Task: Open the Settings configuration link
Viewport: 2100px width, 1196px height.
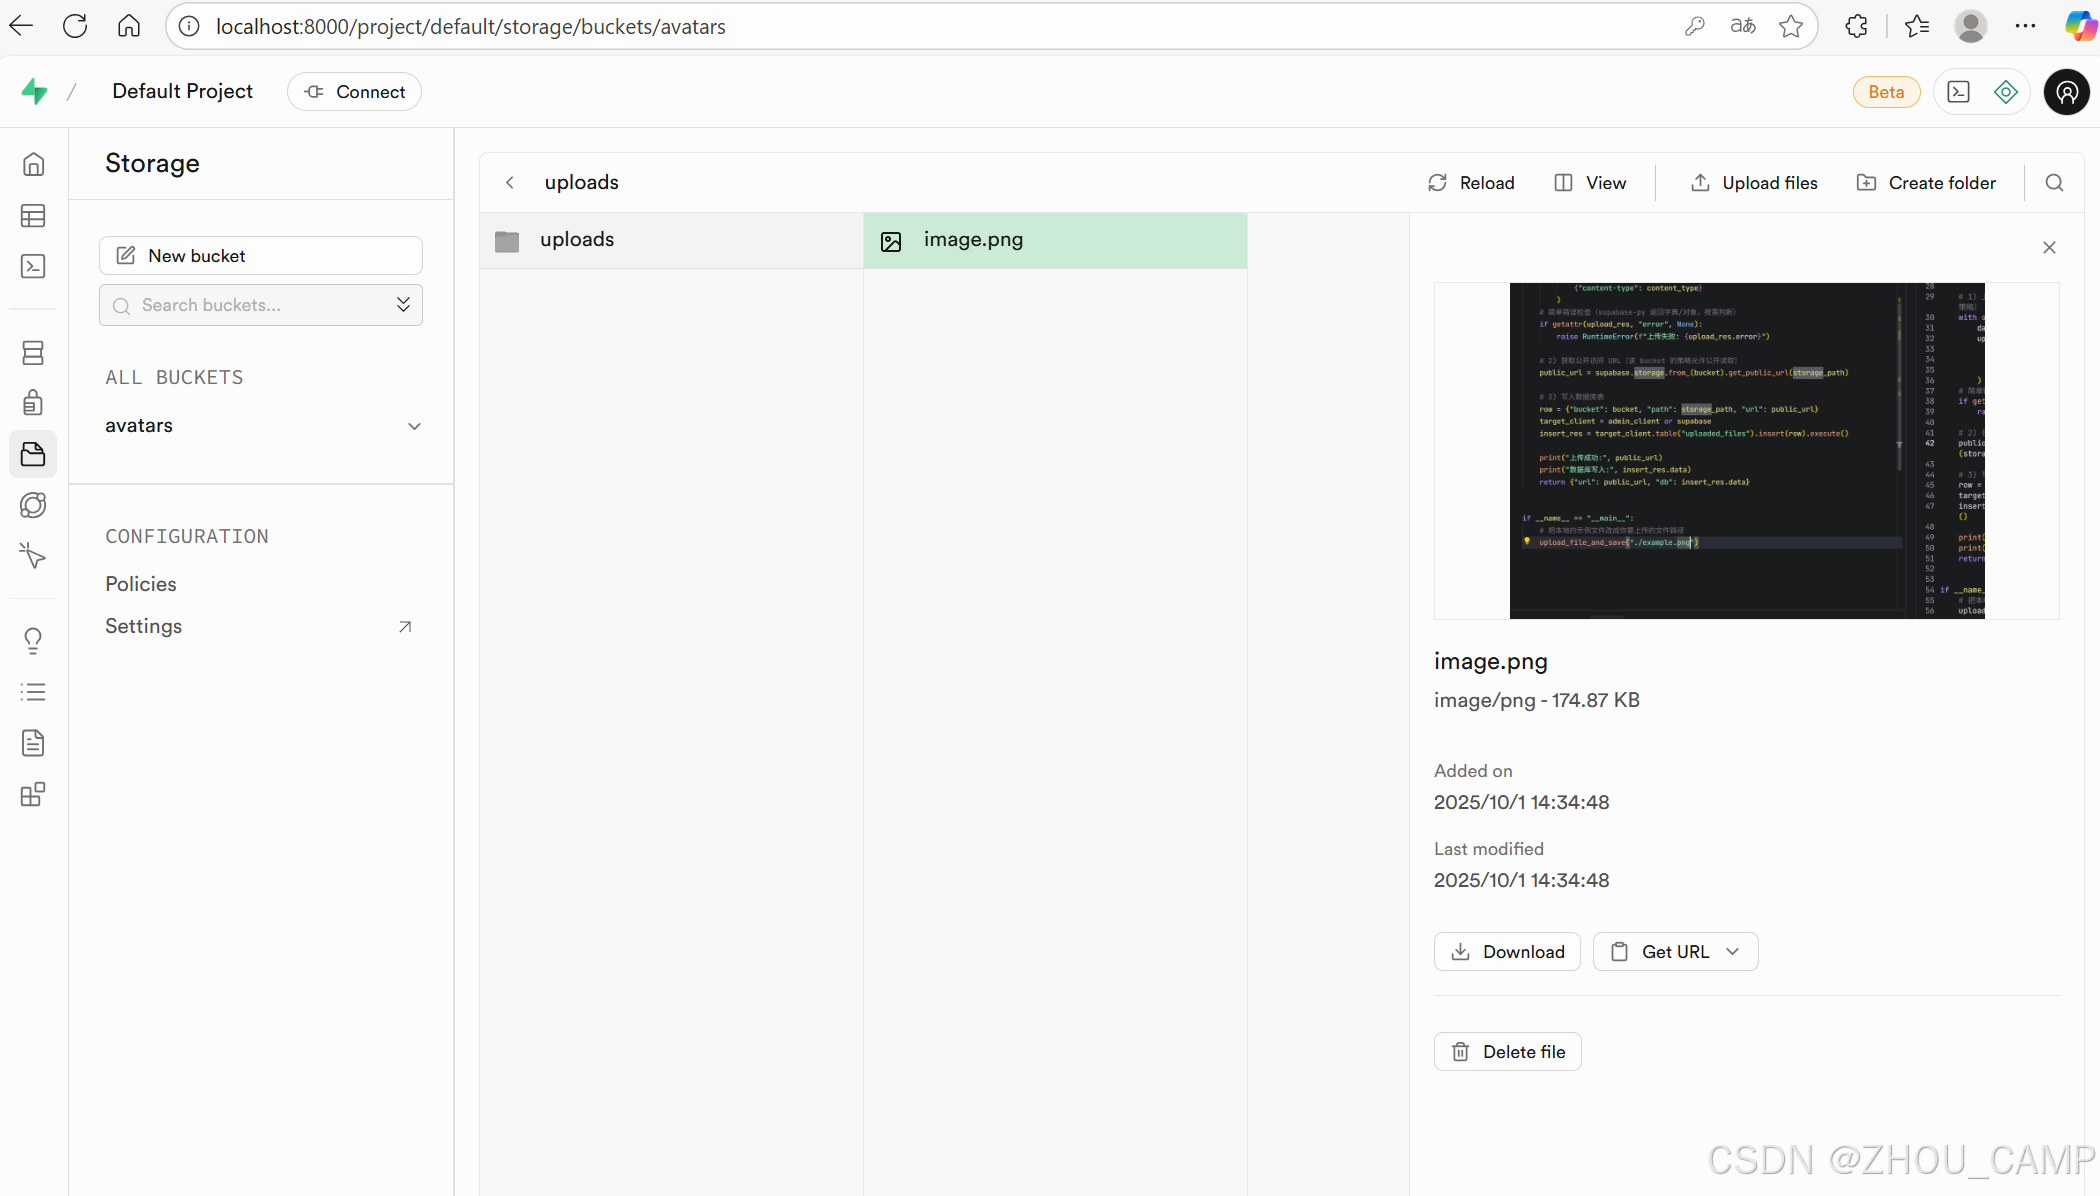Action: click(144, 626)
